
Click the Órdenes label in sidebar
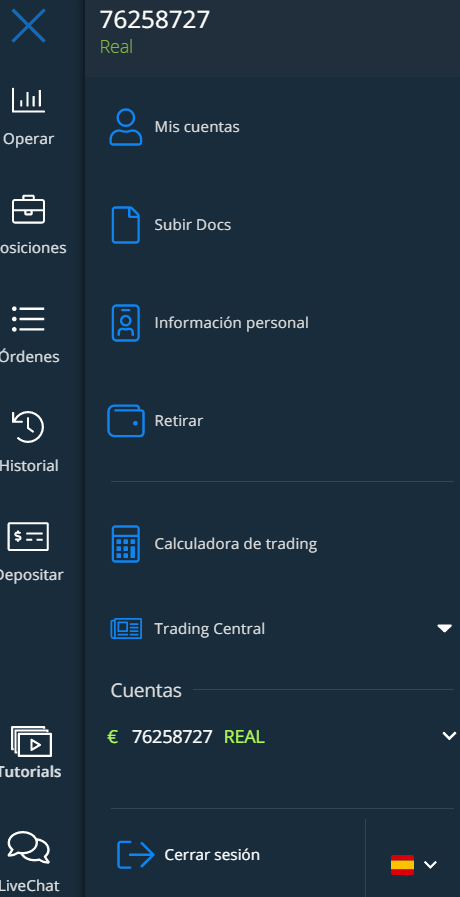[30, 356]
